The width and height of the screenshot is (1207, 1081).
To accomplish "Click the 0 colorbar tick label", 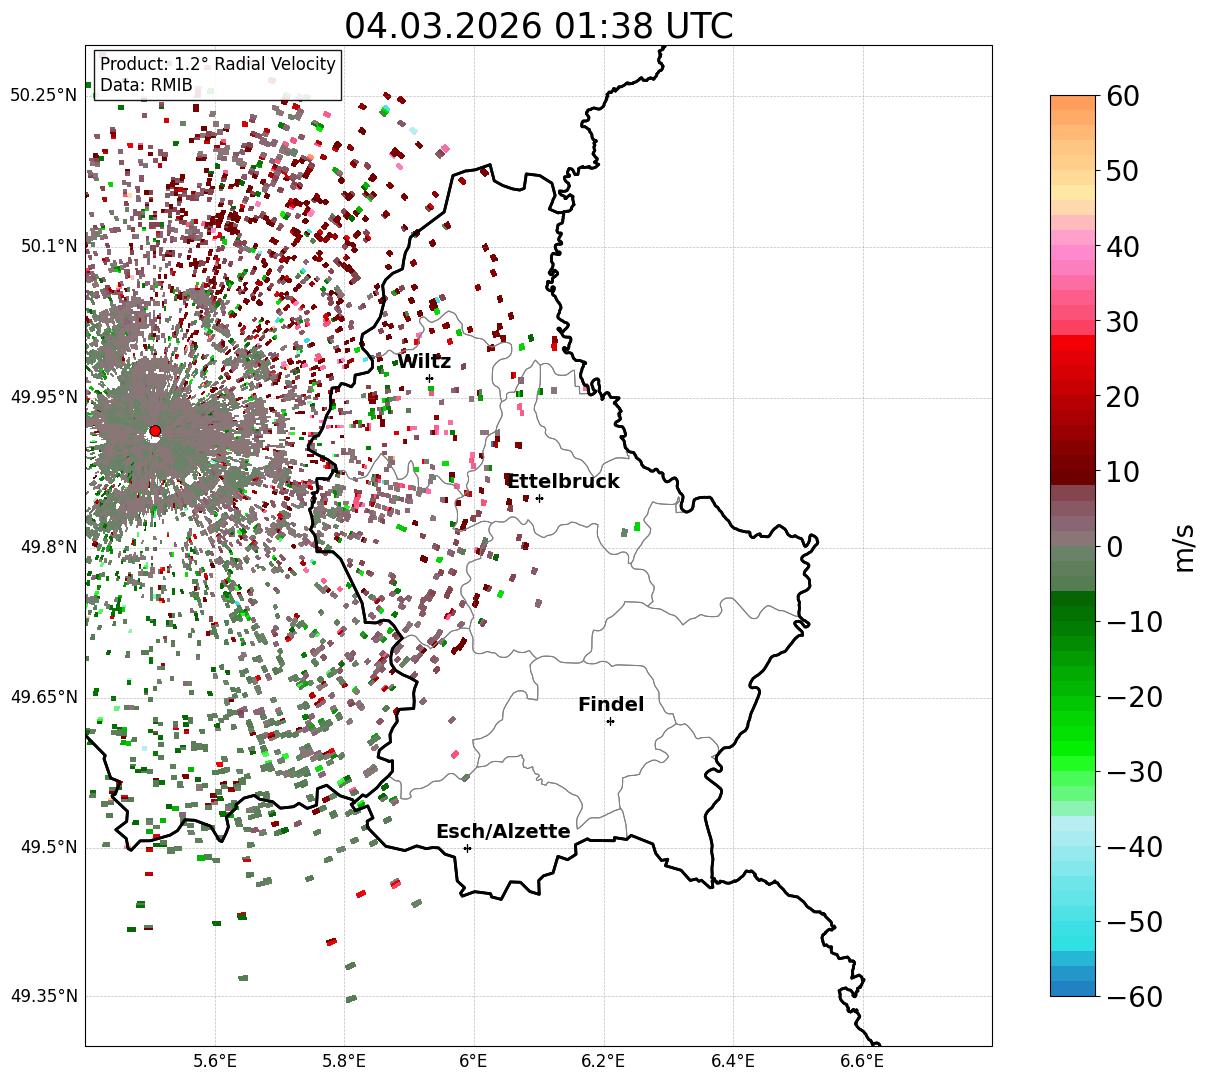I will tap(1114, 547).
